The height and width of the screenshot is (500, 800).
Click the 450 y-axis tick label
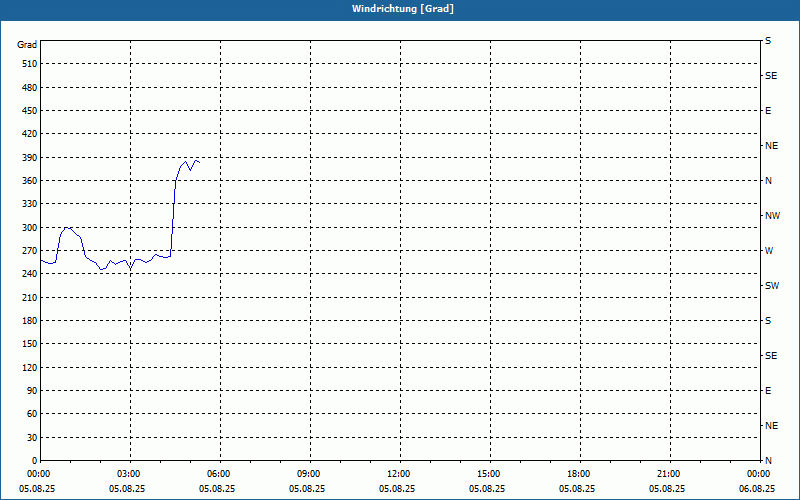click(30, 111)
